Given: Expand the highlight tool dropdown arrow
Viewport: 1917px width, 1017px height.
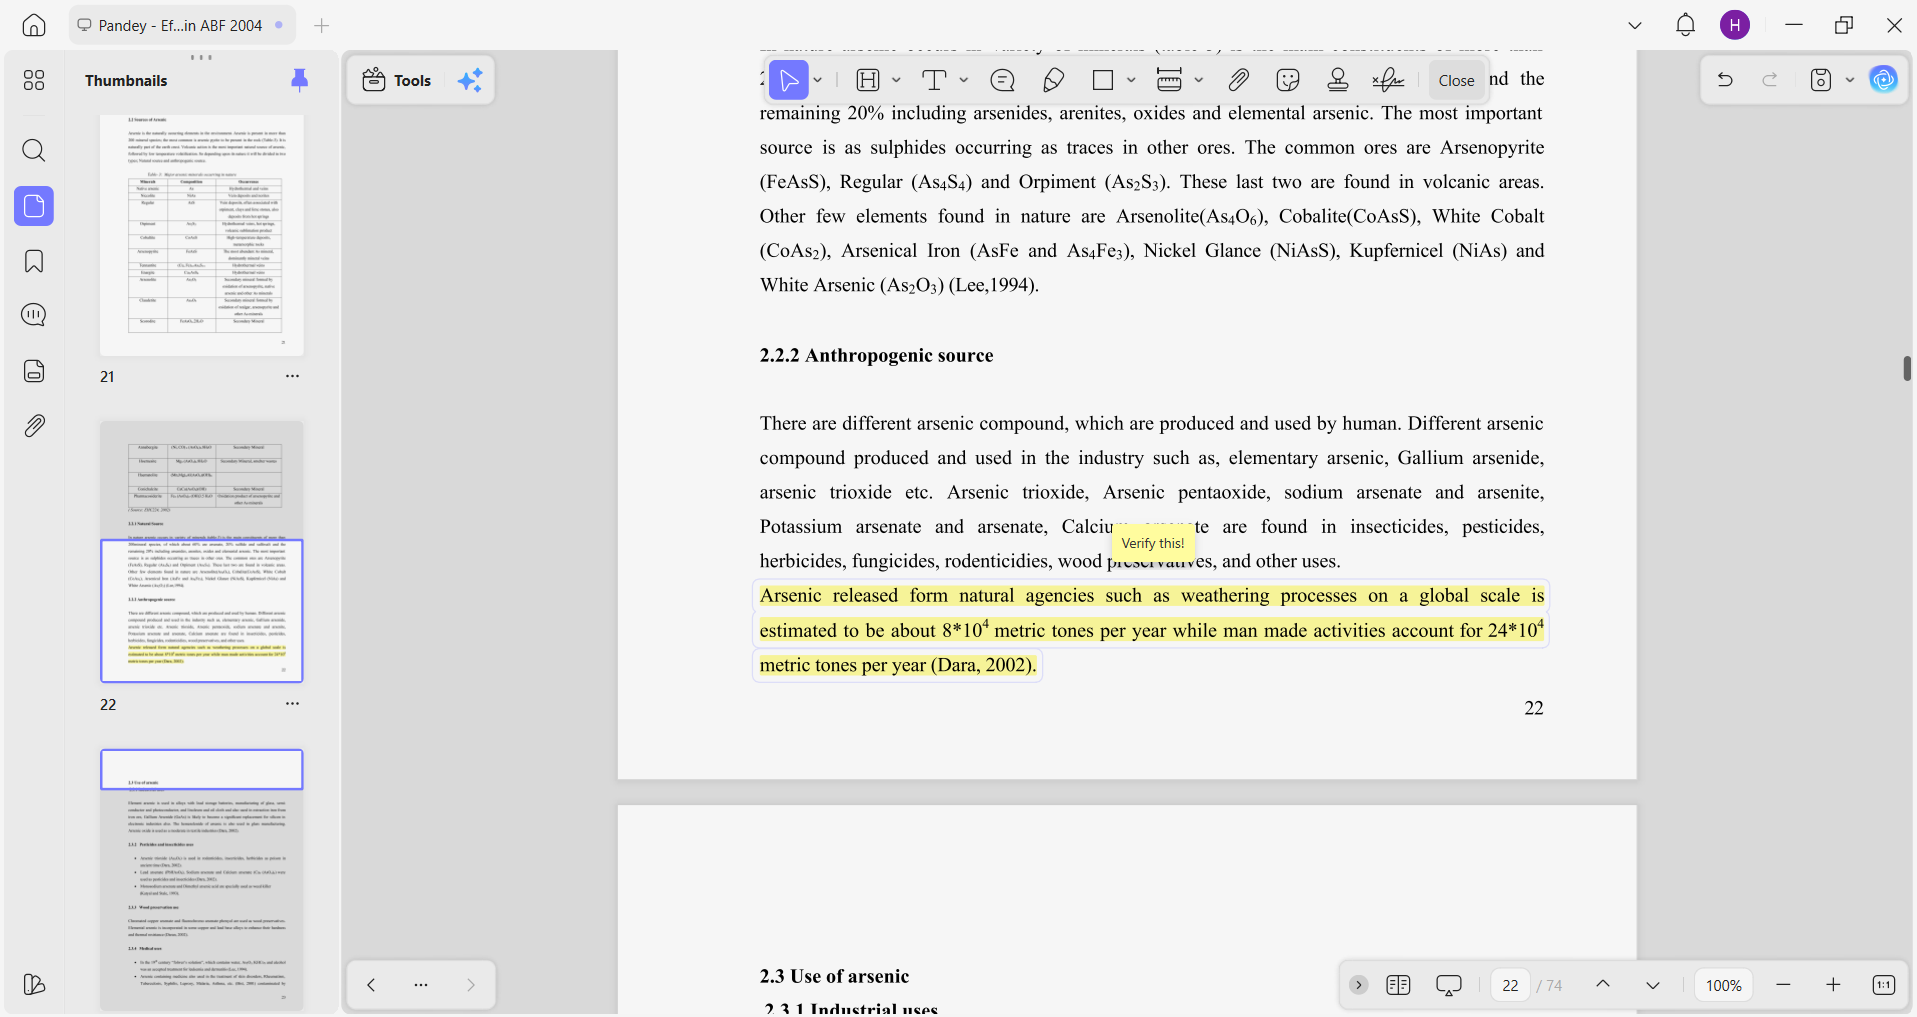Looking at the screenshot, I should (896, 80).
